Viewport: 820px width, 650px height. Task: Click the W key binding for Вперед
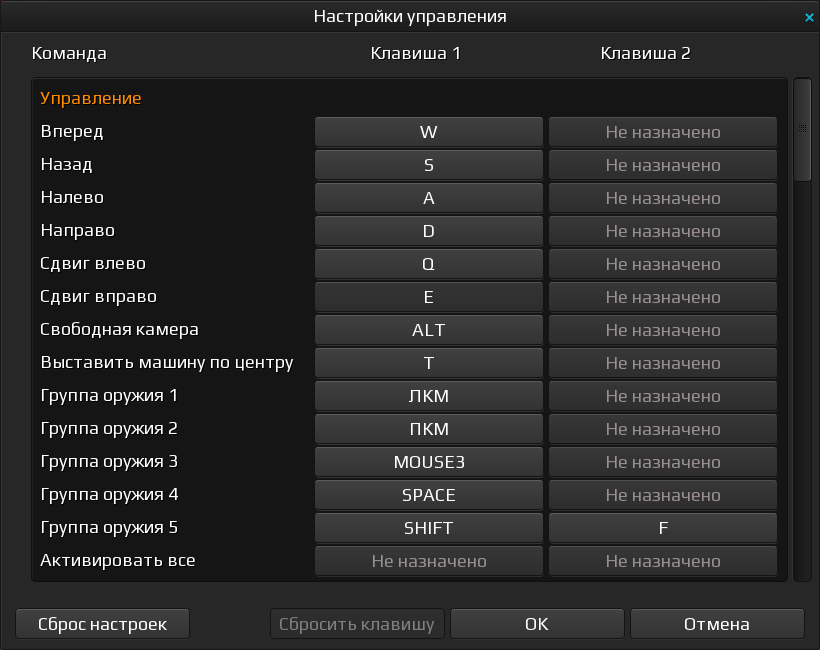428,131
